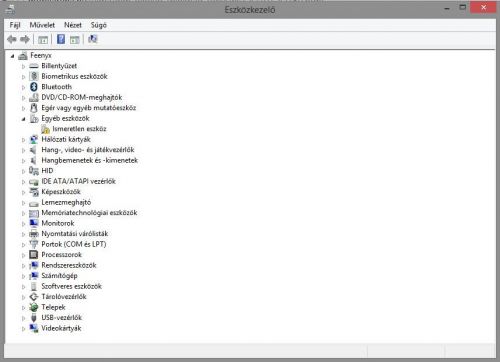Click the Képeszközök camera icon
This screenshot has width=500, height=362.
34,192
